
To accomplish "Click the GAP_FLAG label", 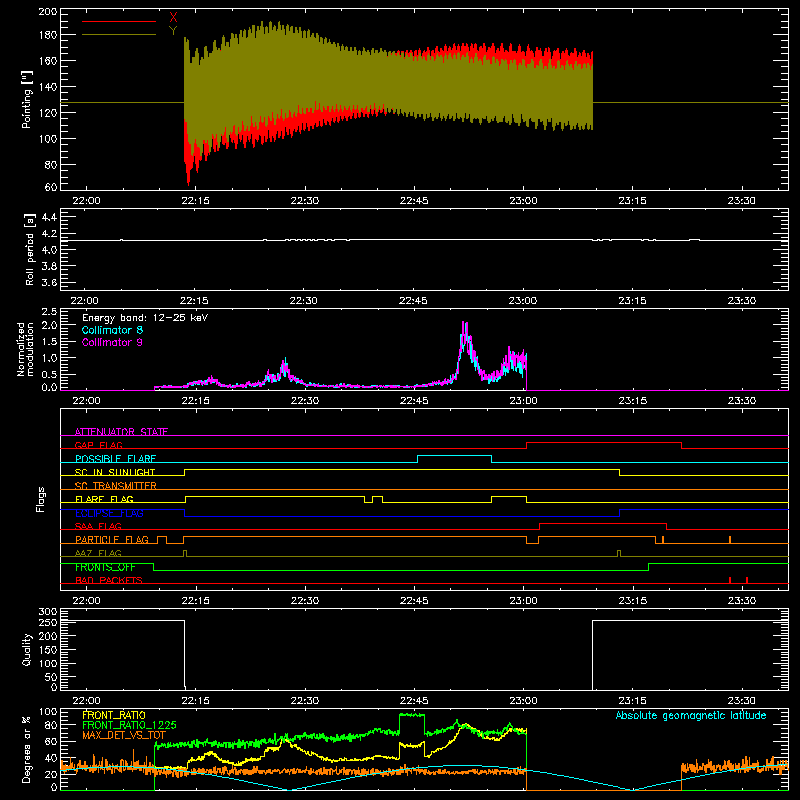I will coord(98,445).
